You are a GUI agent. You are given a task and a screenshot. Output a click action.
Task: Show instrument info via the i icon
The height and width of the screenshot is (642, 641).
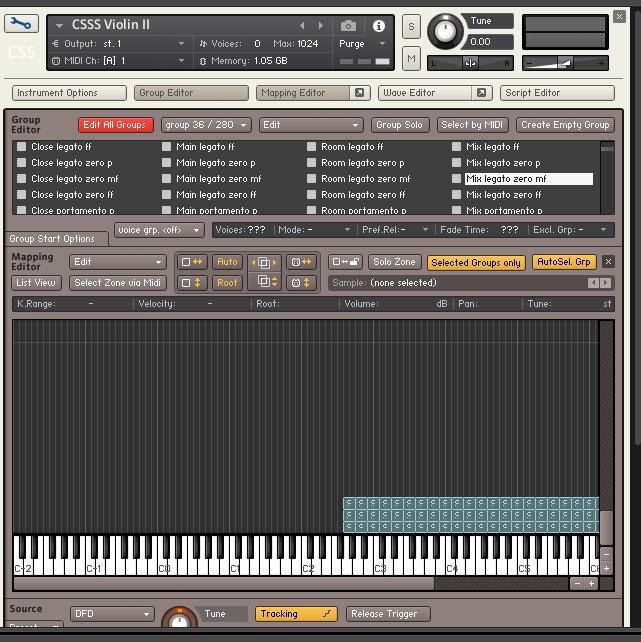pyautogui.click(x=379, y=26)
